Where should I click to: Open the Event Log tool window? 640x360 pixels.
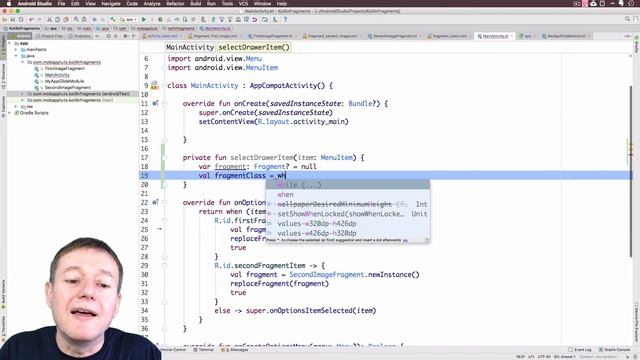click(580, 350)
